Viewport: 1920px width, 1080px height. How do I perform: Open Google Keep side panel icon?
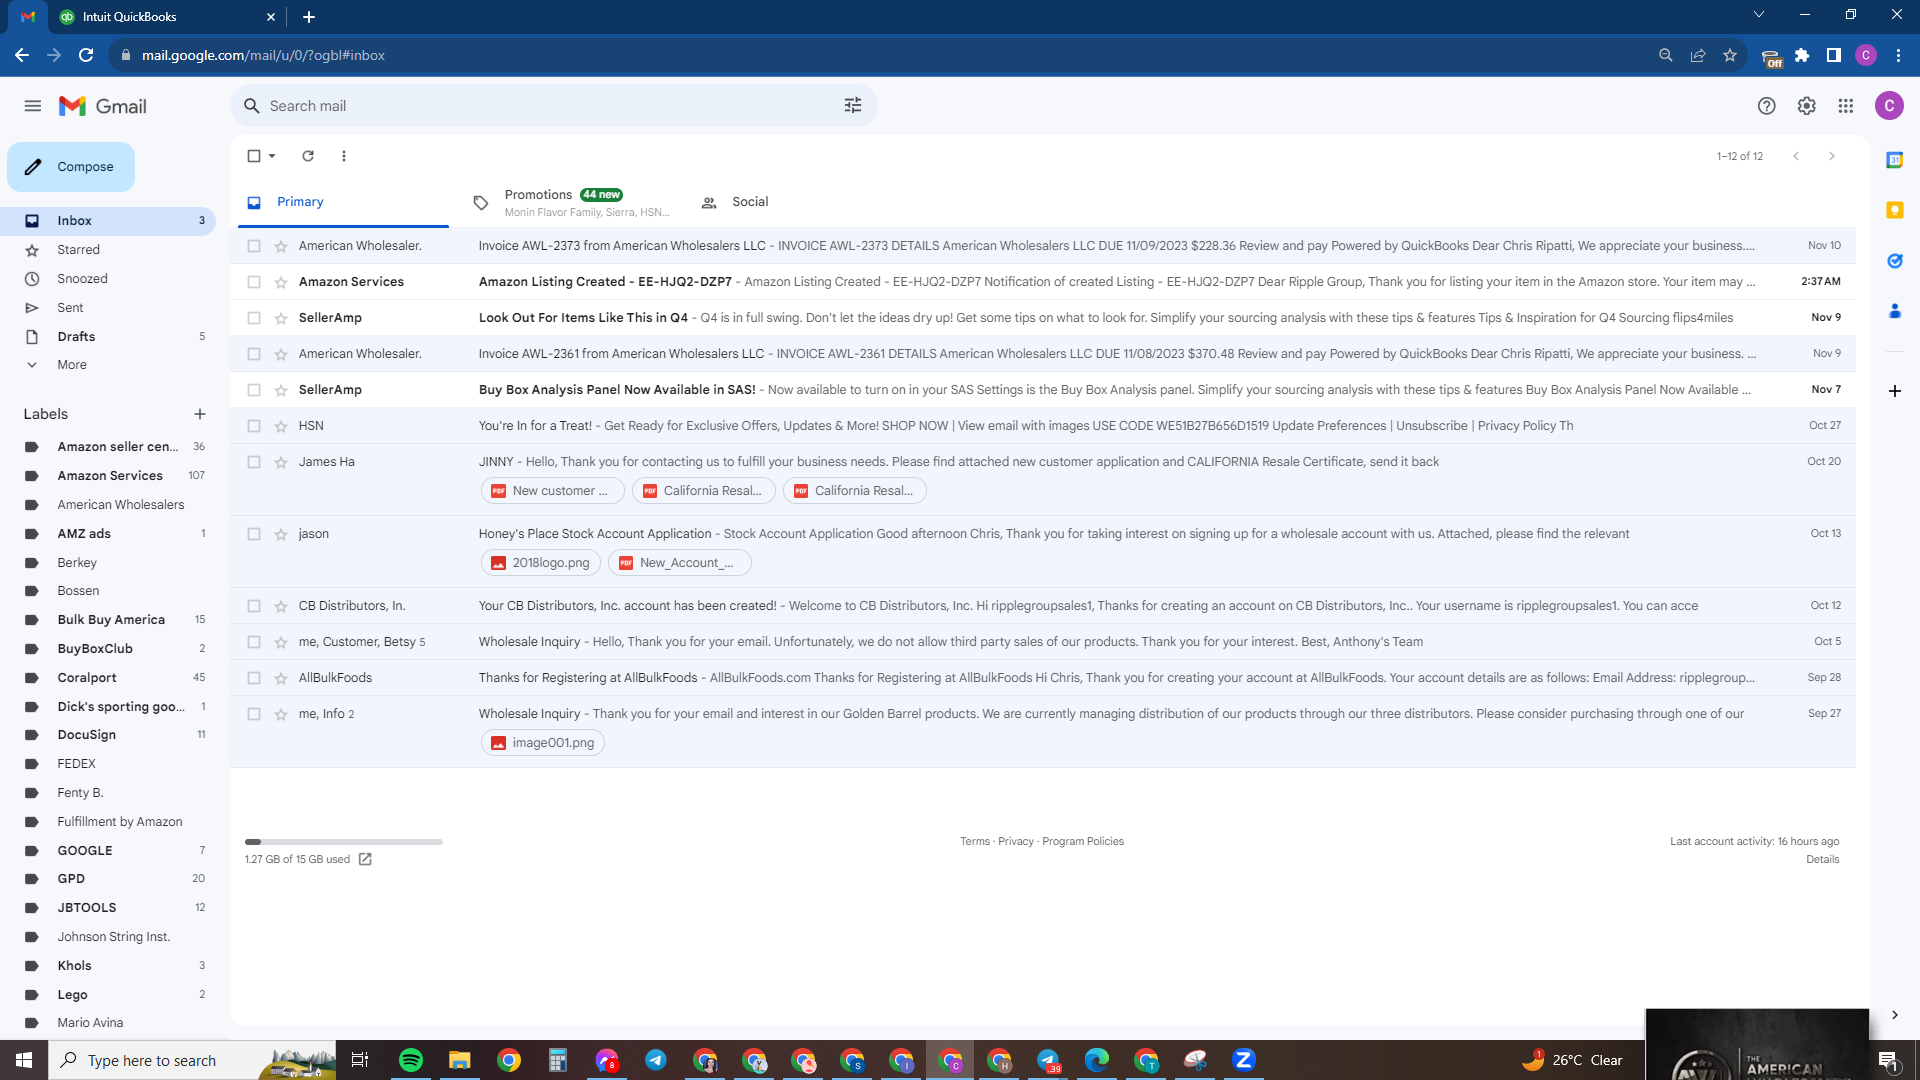1895,210
